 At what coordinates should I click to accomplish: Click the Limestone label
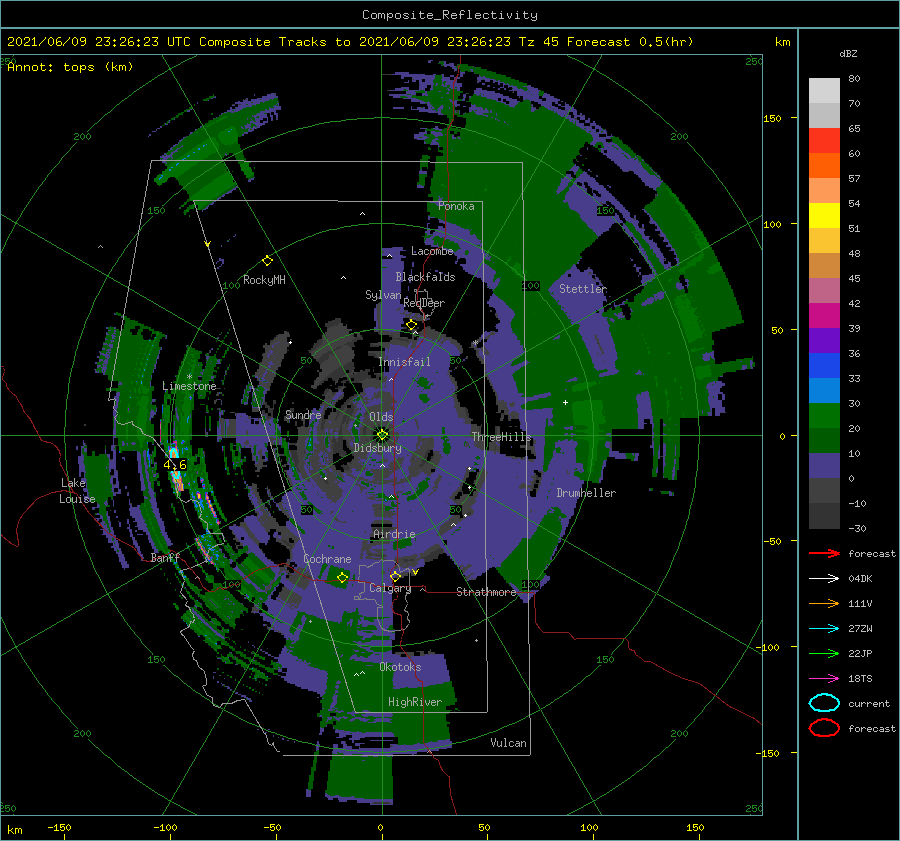pos(189,386)
